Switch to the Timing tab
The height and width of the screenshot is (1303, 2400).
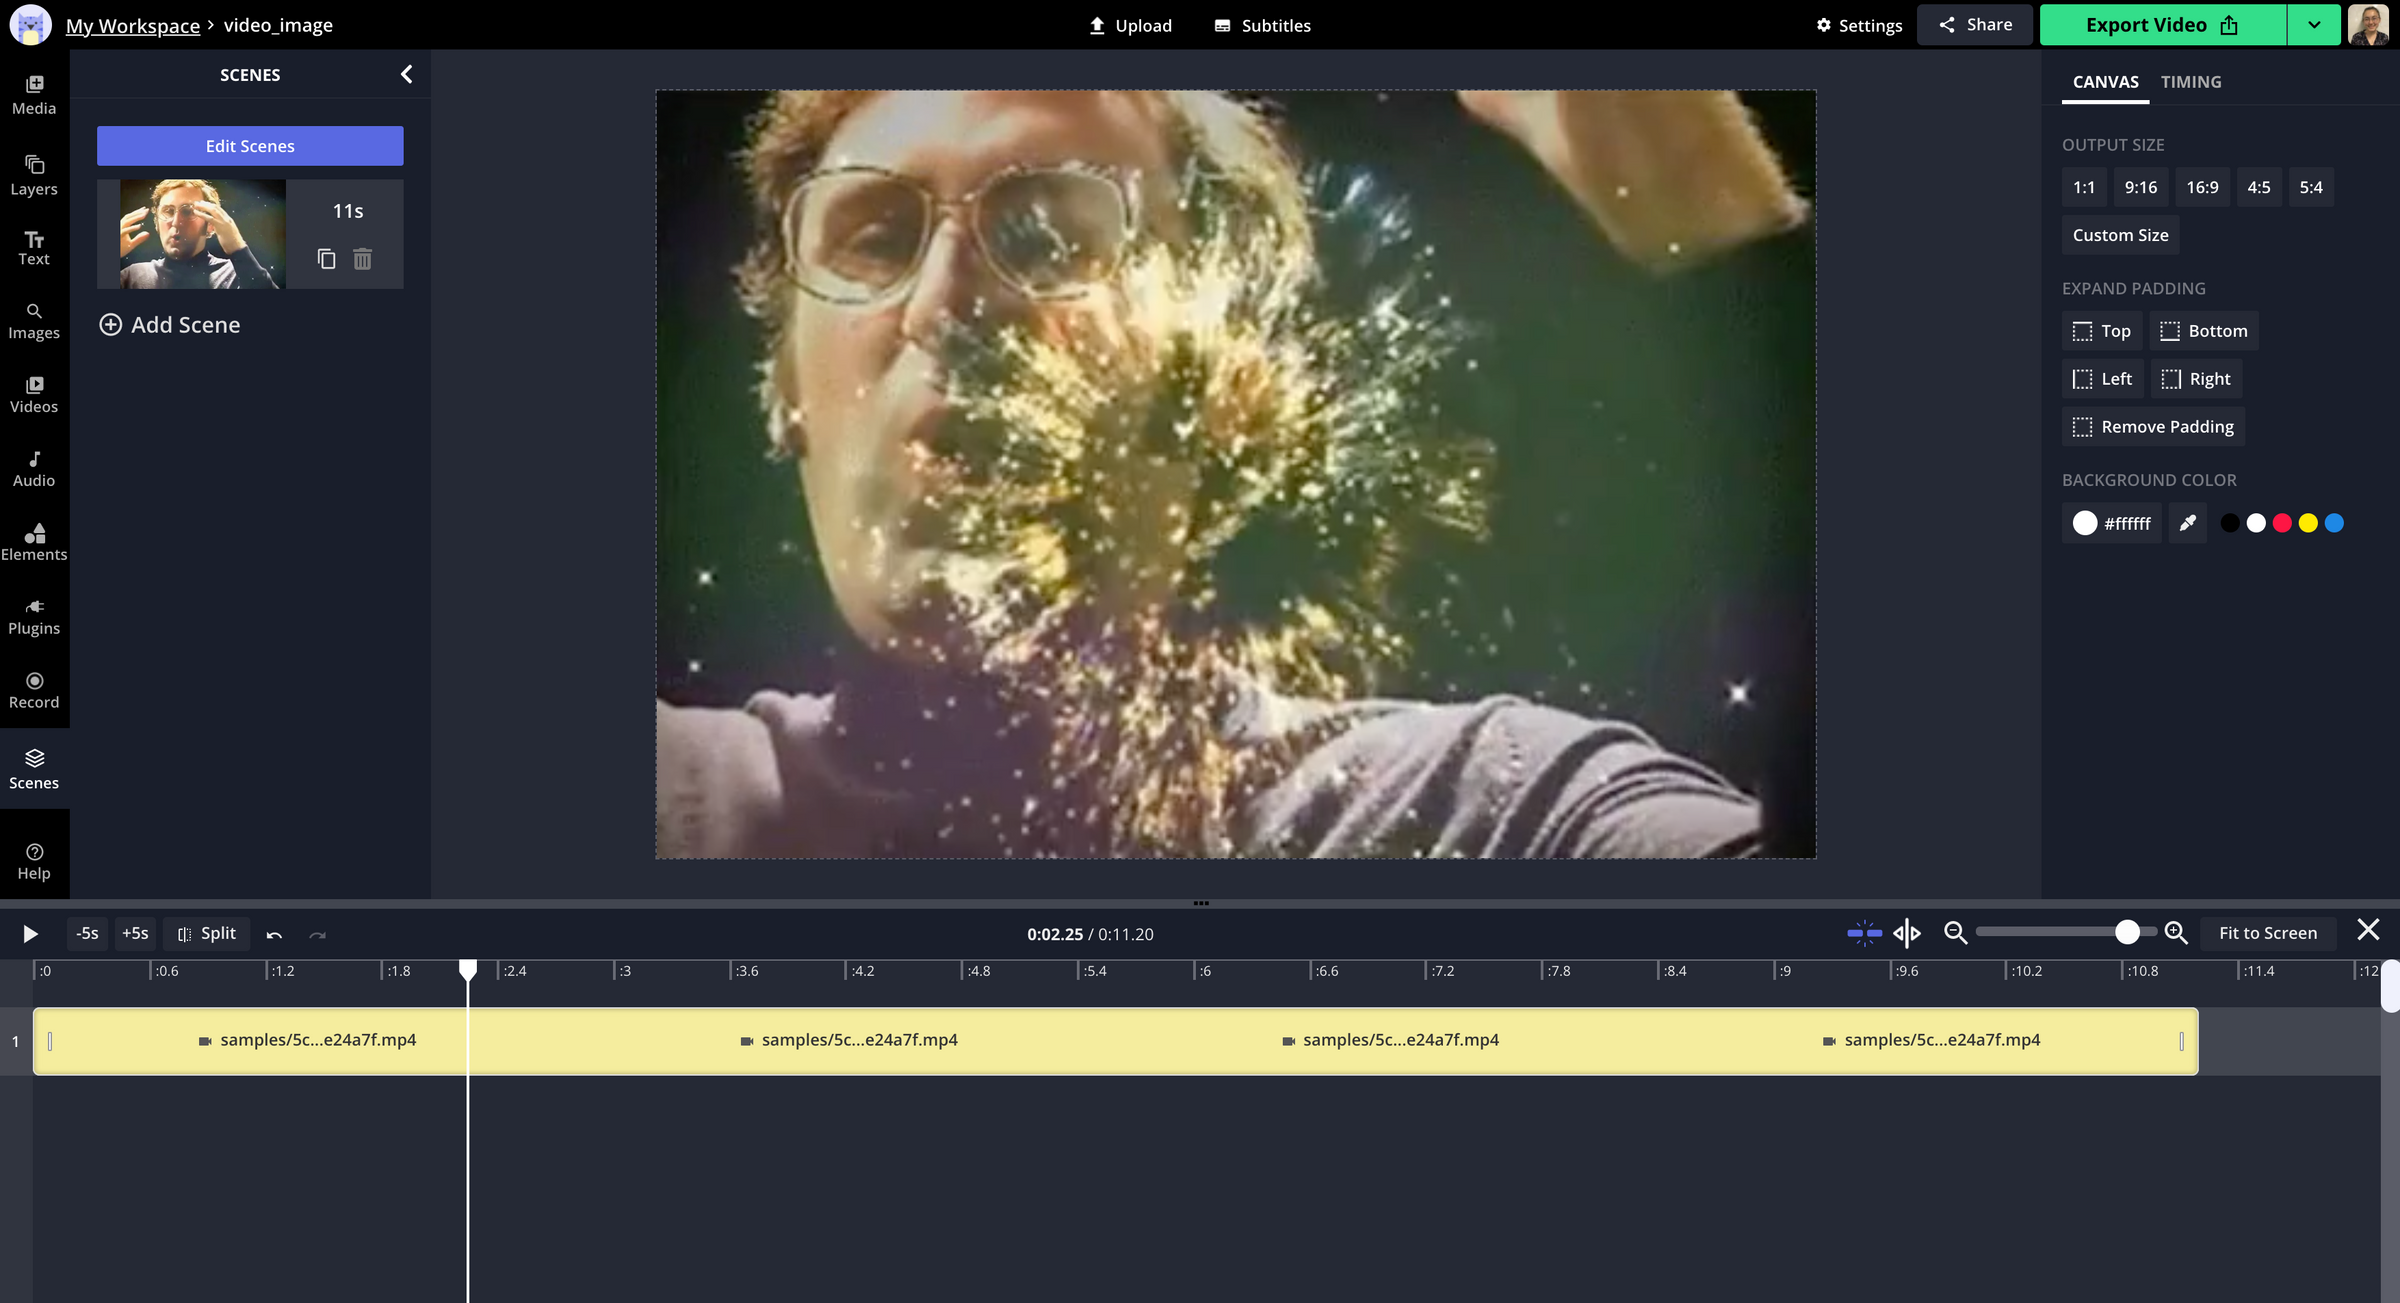2191,81
